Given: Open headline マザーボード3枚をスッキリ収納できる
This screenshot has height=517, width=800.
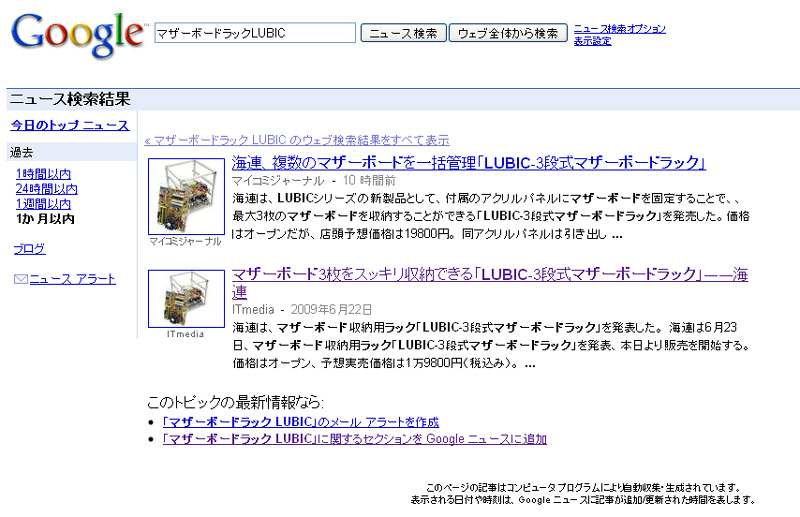Looking at the screenshot, I should click(x=490, y=283).
